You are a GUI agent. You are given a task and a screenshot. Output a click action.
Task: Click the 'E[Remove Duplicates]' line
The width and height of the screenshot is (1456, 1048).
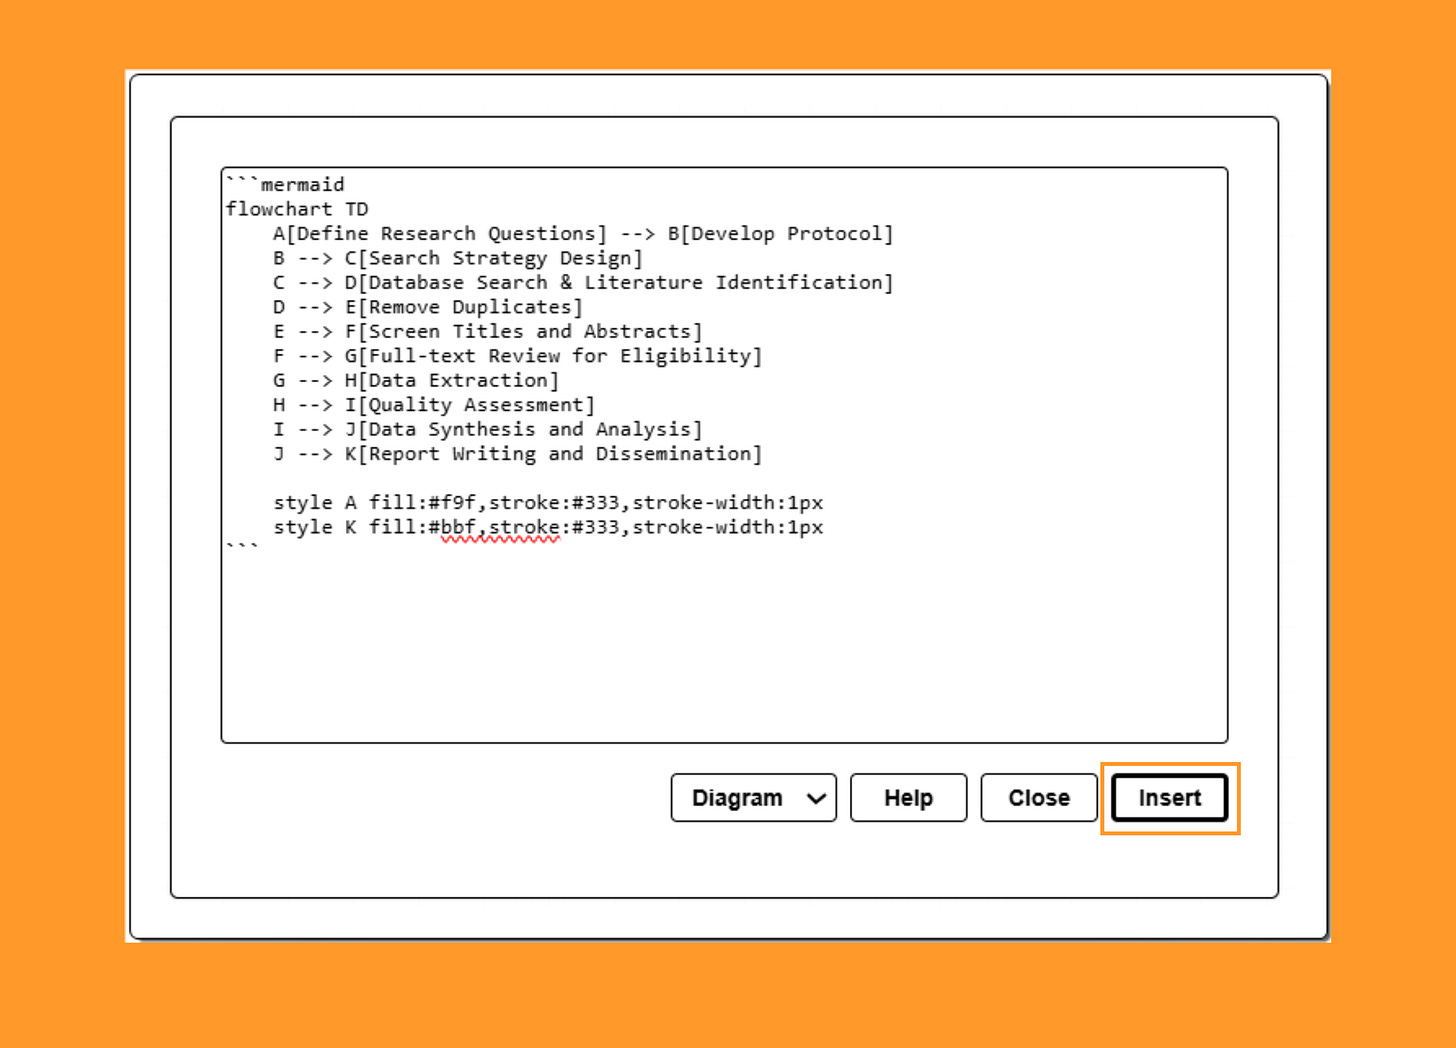pos(428,307)
